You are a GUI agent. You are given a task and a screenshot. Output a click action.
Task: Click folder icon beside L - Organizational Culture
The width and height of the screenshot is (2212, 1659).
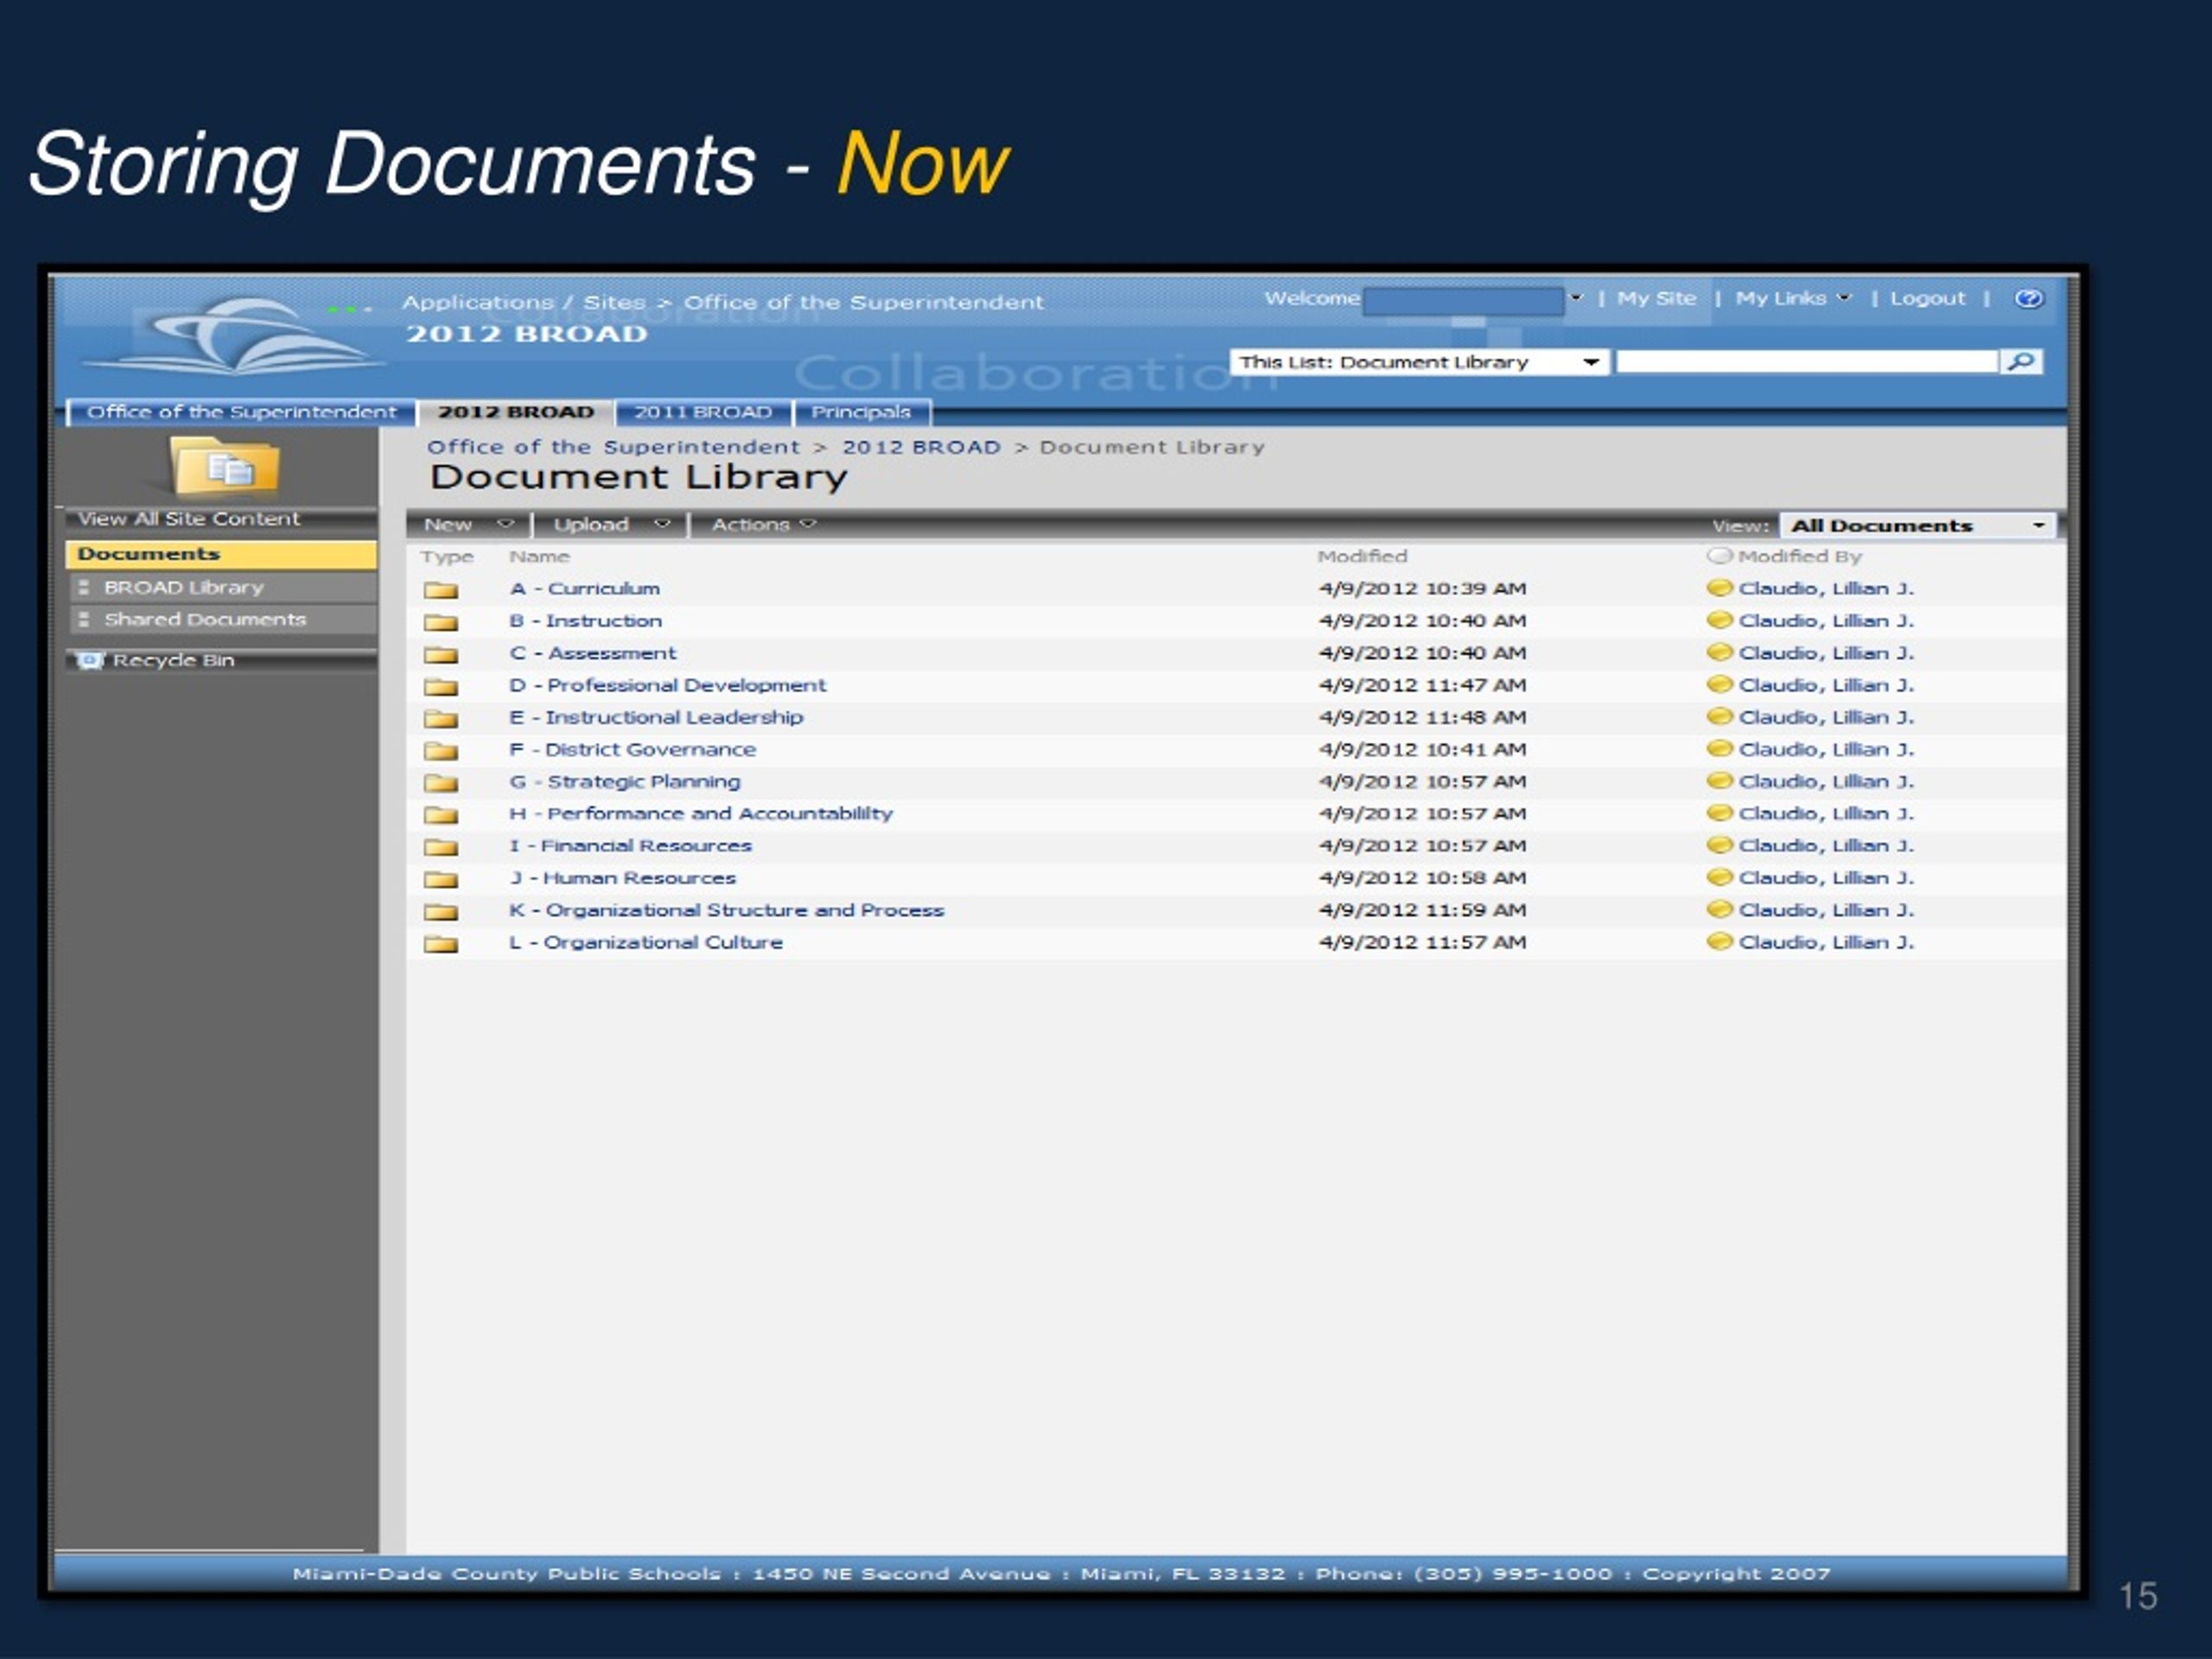pyautogui.click(x=441, y=943)
